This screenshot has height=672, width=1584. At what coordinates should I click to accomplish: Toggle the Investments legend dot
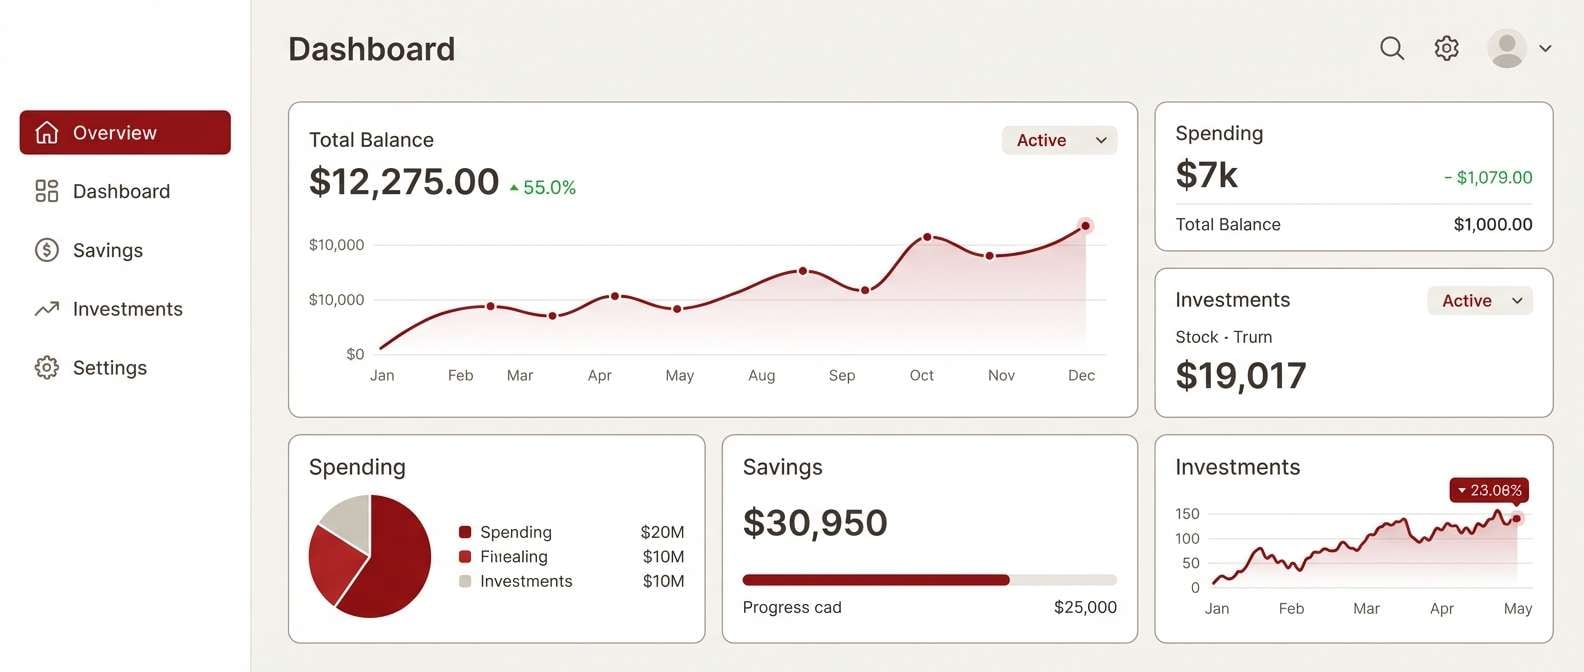[x=464, y=580]
